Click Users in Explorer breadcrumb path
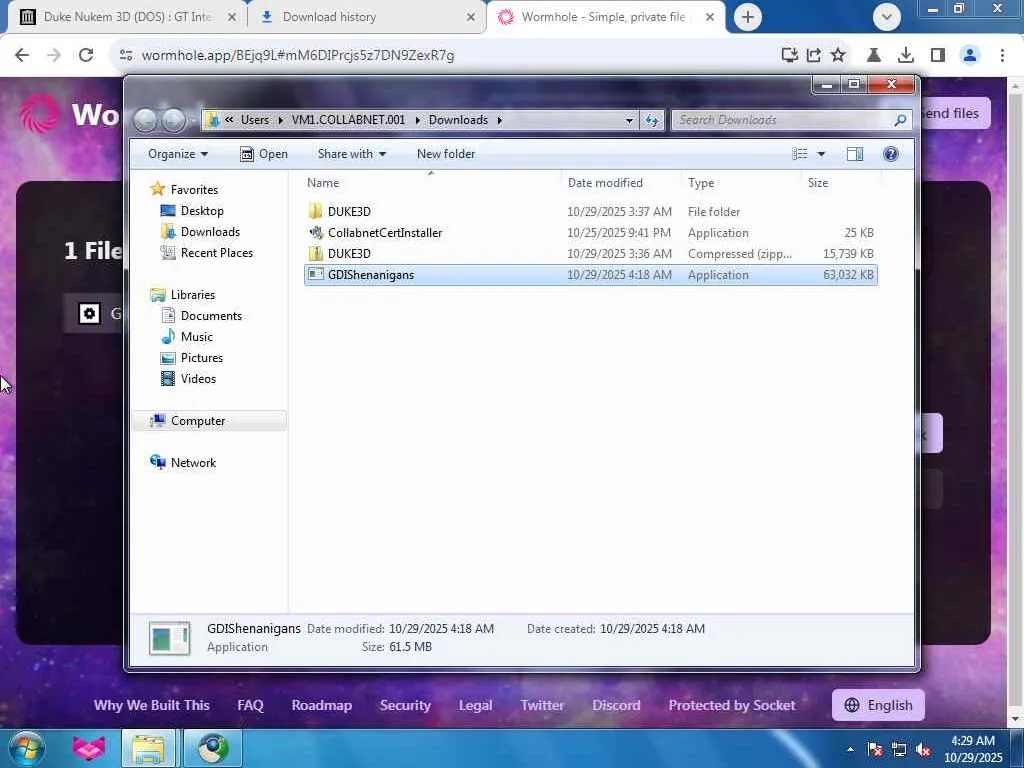 click(x=255, y=120)
